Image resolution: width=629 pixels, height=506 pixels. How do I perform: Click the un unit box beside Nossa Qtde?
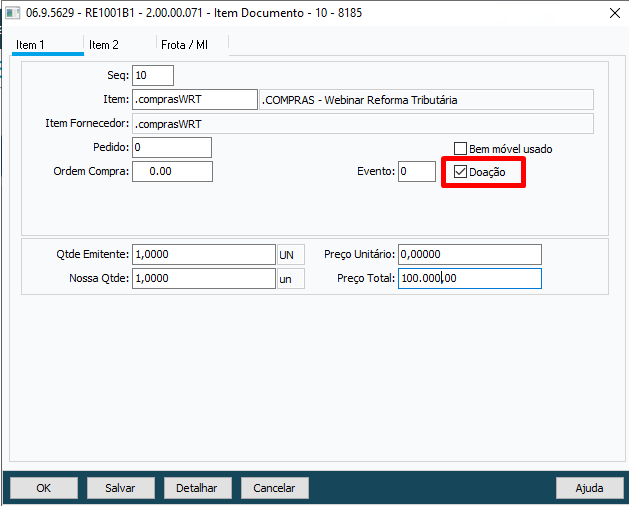(x=291, y=278)
